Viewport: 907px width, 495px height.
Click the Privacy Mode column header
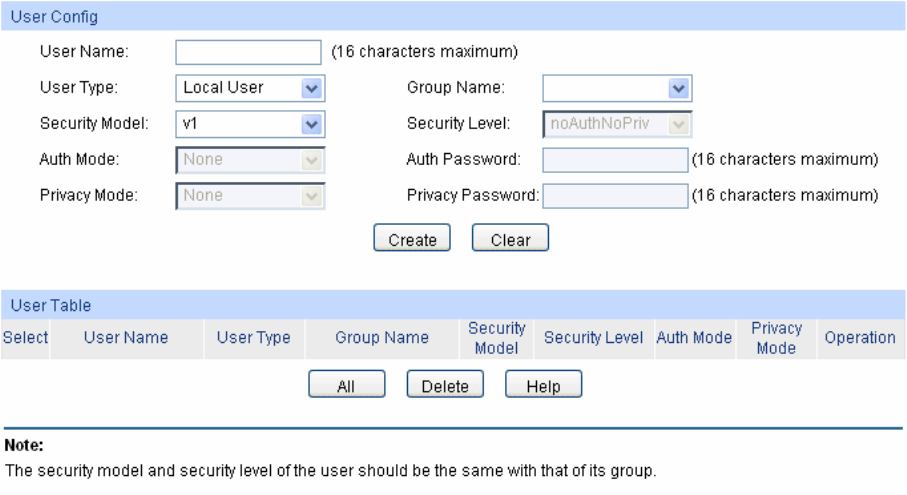point(776,338)
